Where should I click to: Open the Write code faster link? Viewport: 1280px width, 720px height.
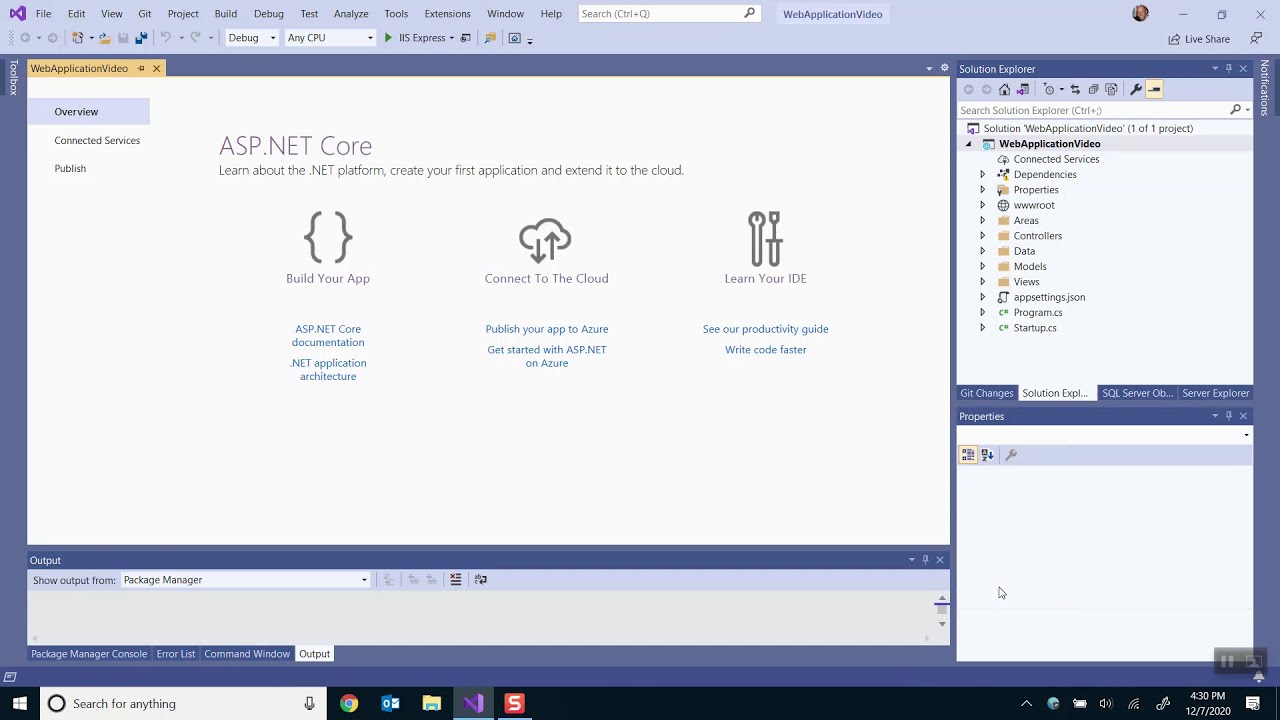pos(765,350)
